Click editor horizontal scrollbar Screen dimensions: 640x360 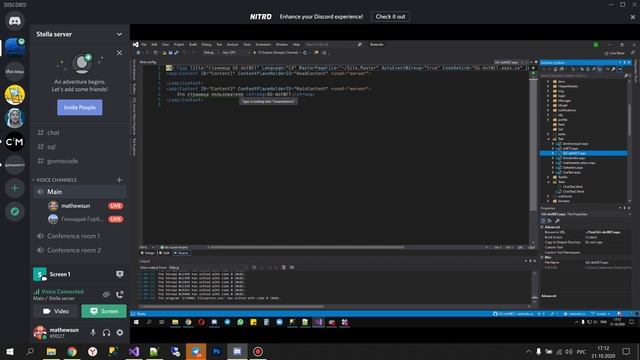tap(307, 247)
